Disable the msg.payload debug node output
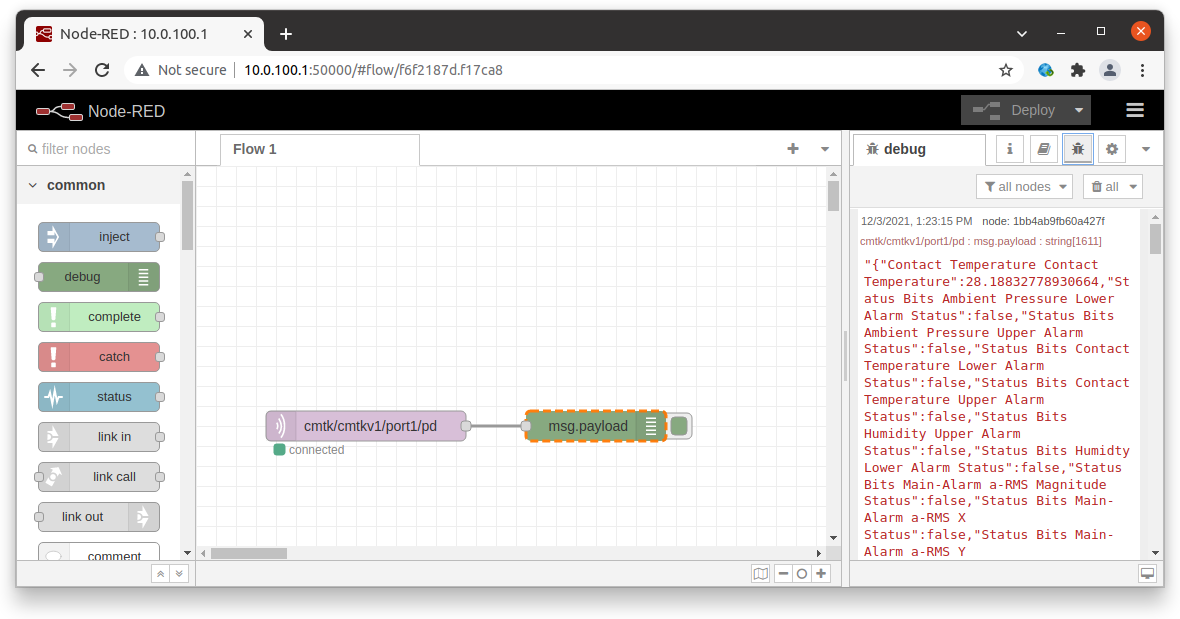 [x=679, y=425]
